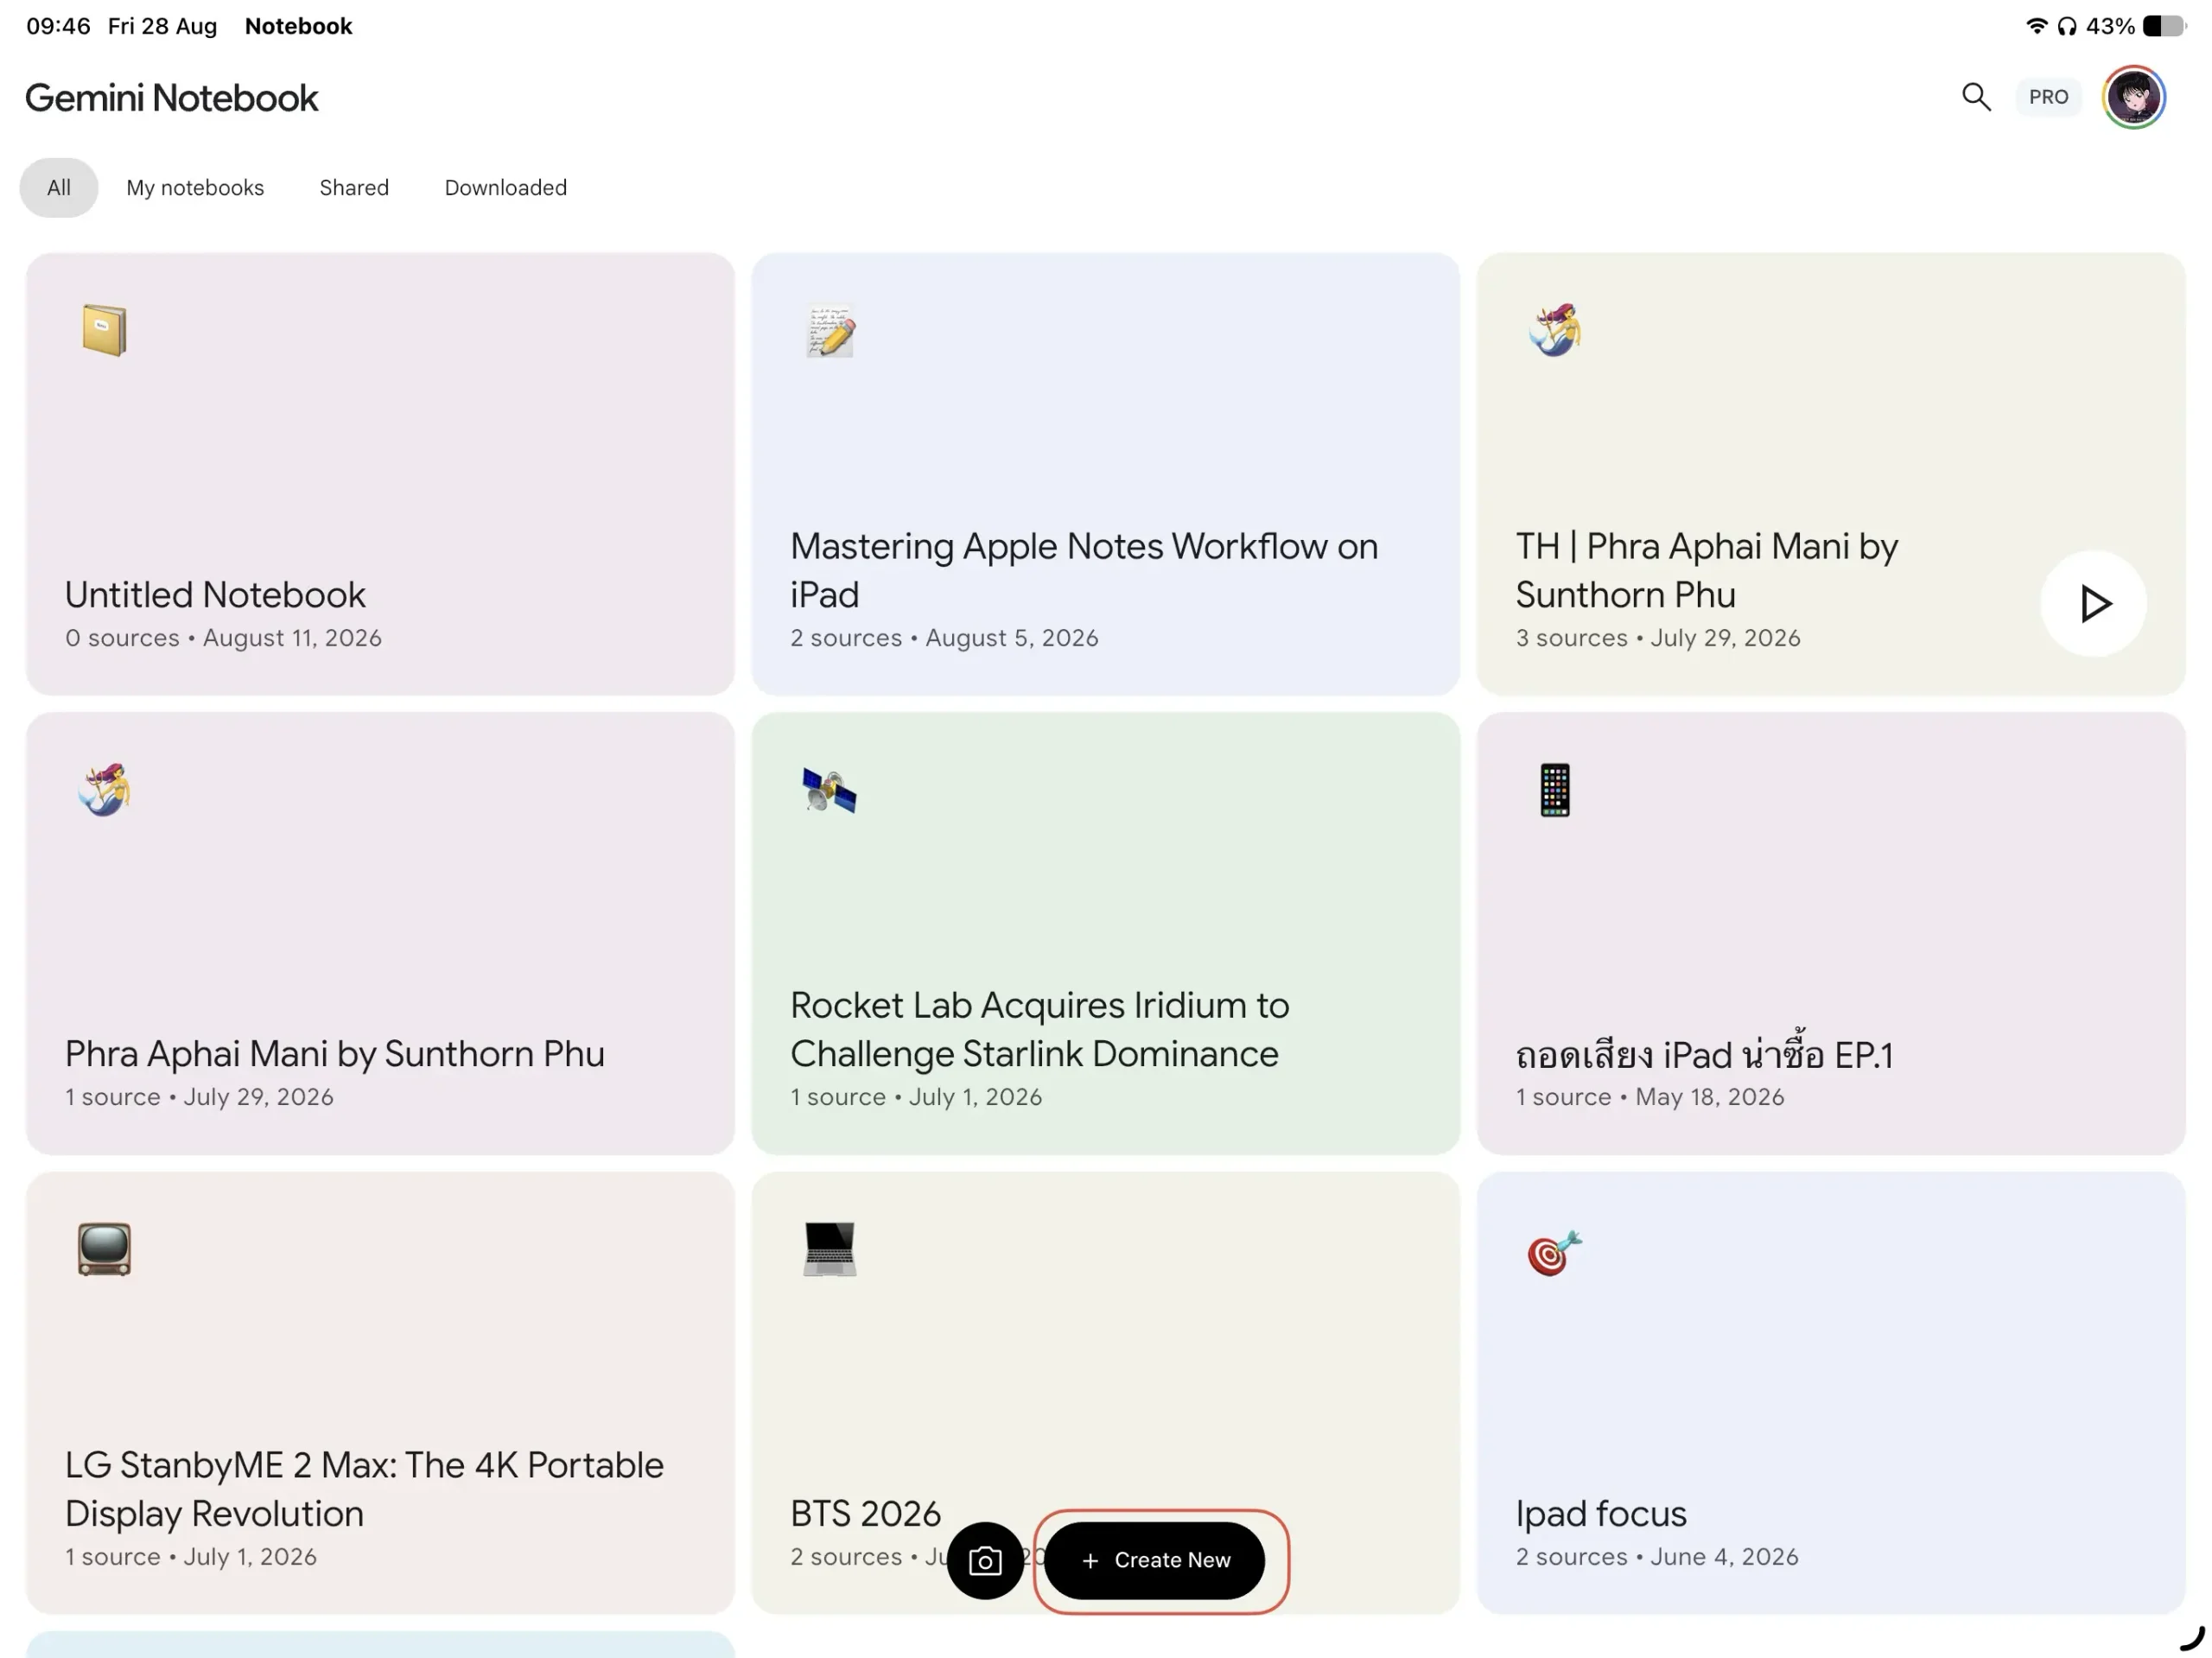Tap the camera capture button
This screenshot has height=1658, width=2212.
[985, 1560]
